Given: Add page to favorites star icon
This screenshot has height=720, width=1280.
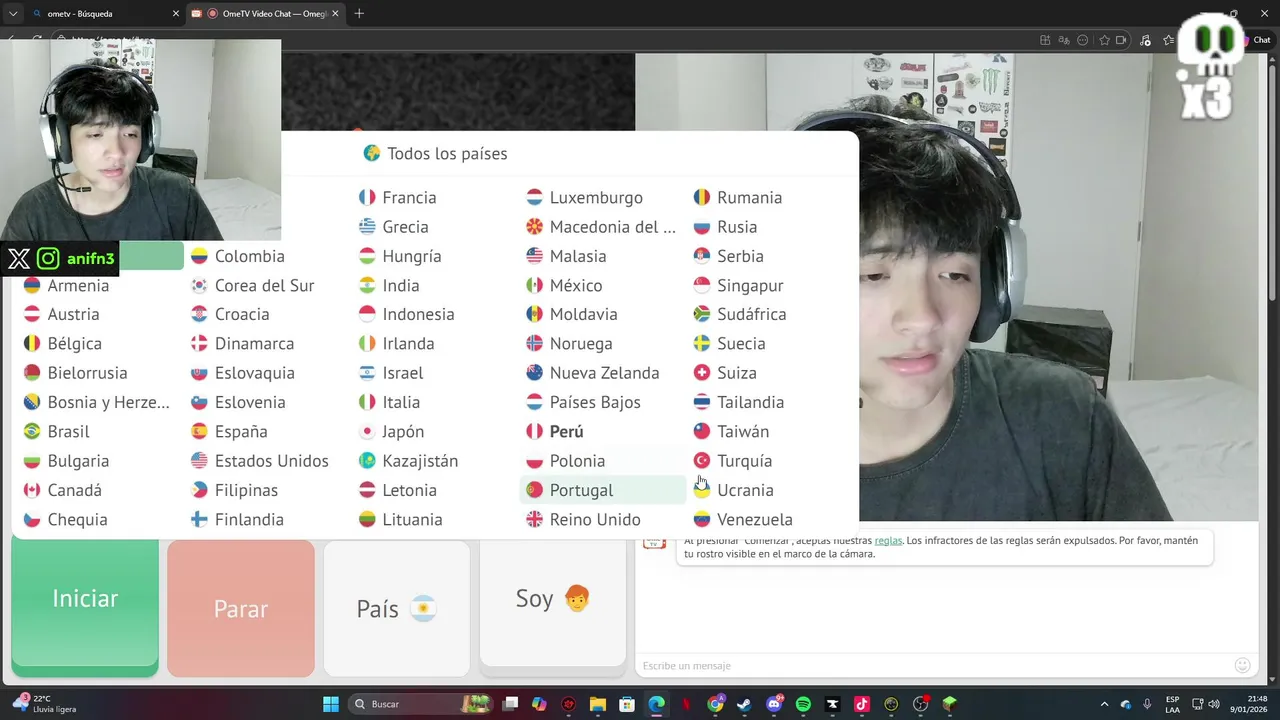Looking at the screenshot, I should pyautogui.click(x=1104, y=40).
